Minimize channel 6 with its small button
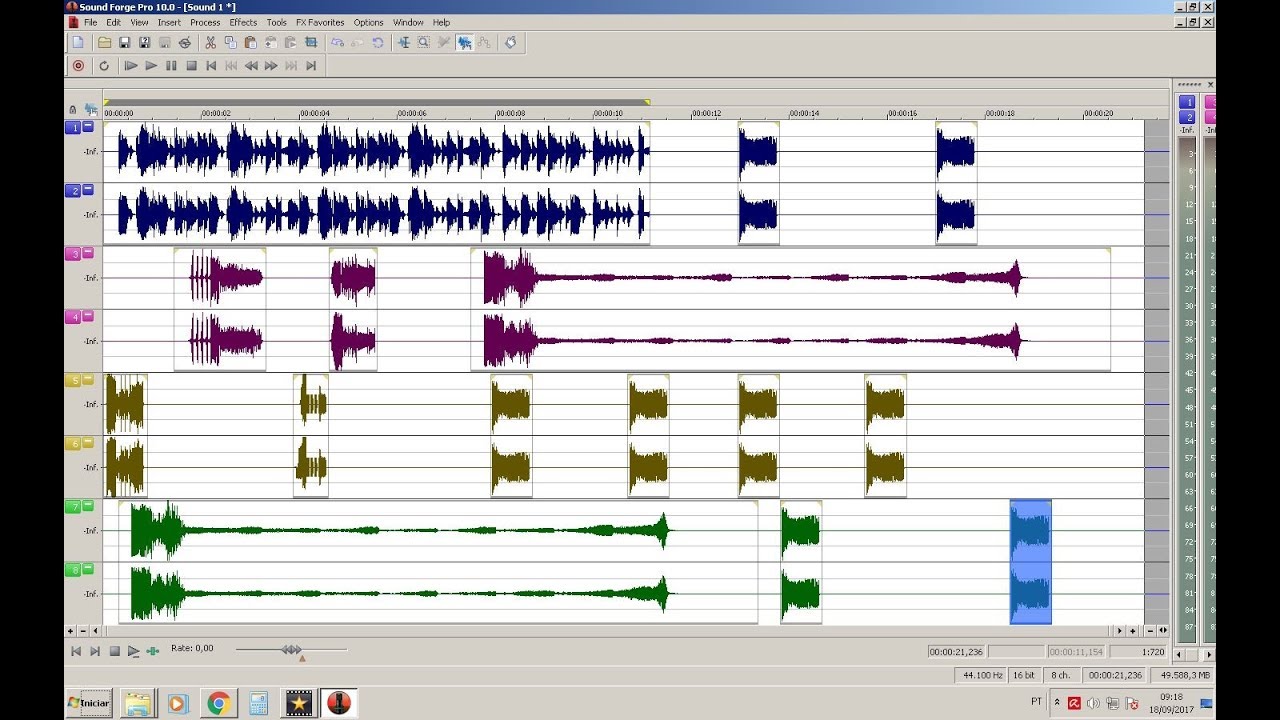The width and height of the screenshot is (1280, 720). (88, 442)
